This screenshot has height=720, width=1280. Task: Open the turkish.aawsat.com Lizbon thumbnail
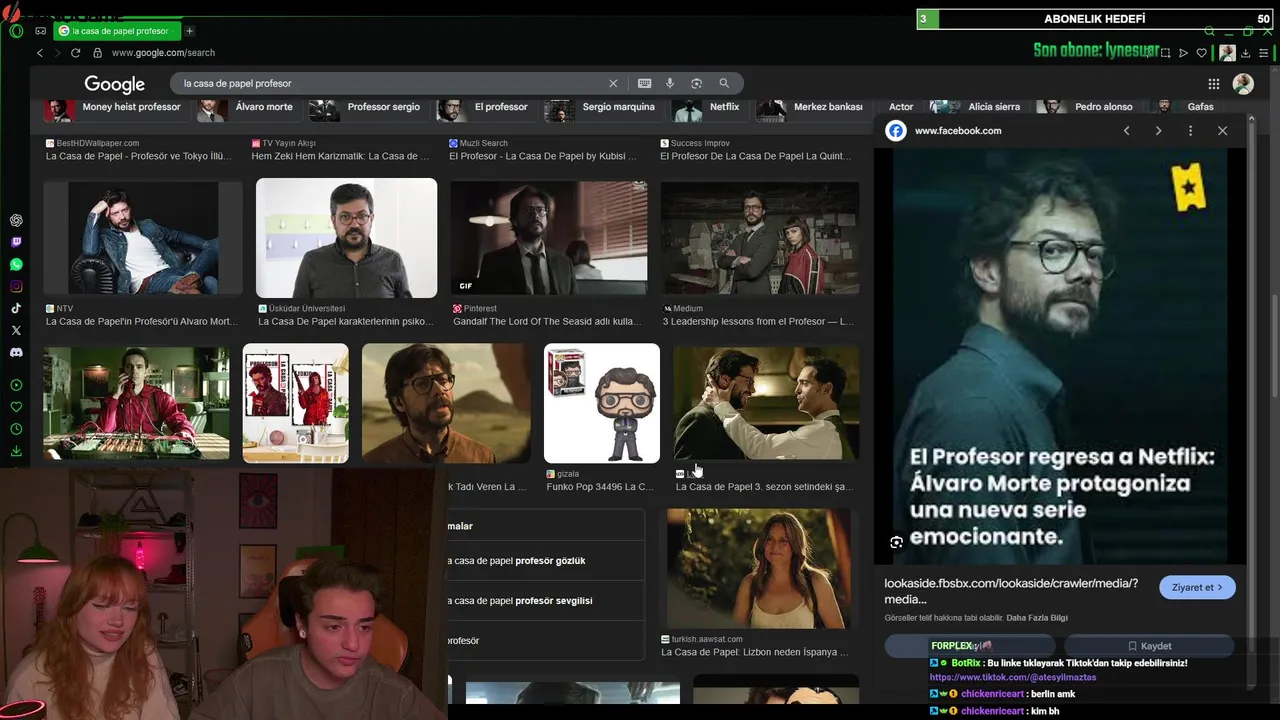coord(760,568)
